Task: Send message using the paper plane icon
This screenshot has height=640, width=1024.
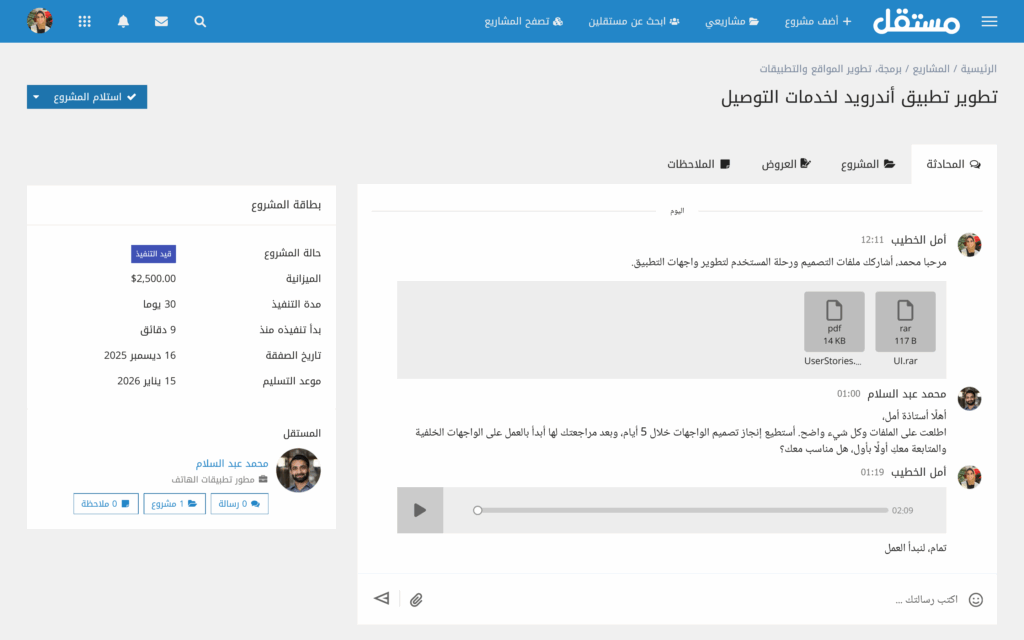Action: click(x=381, y=598)
